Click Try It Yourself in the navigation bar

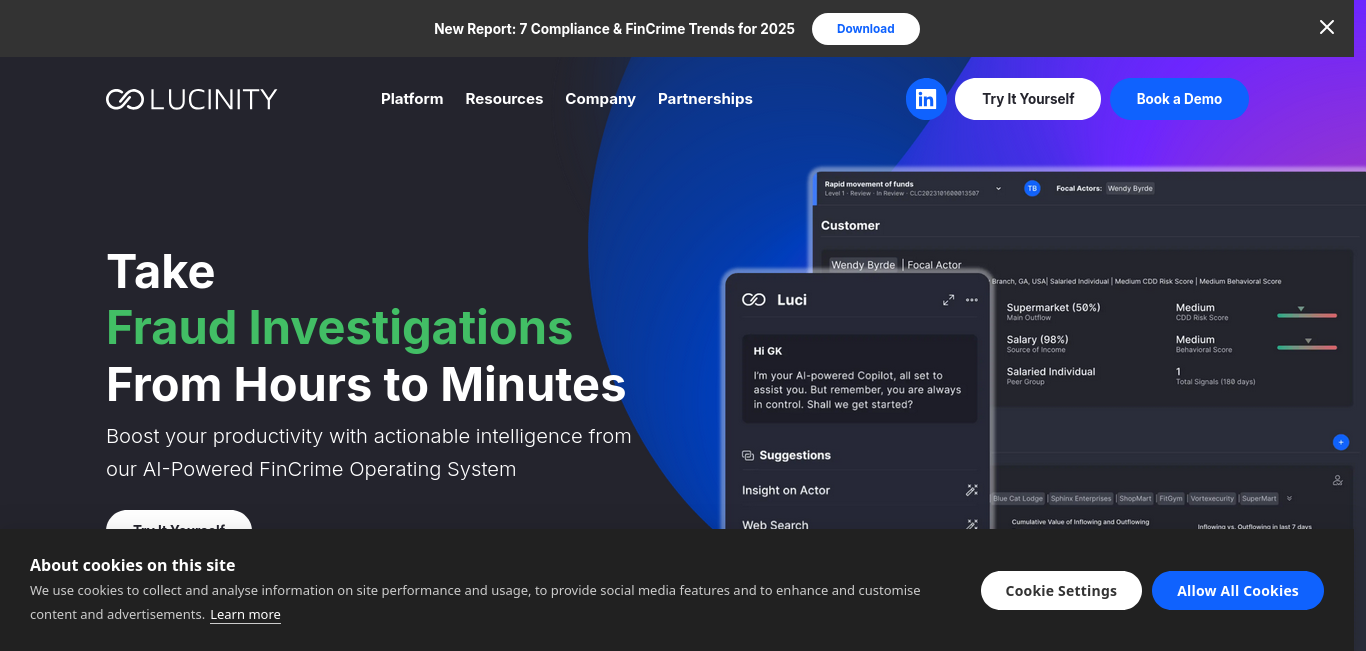[1028, 99]
